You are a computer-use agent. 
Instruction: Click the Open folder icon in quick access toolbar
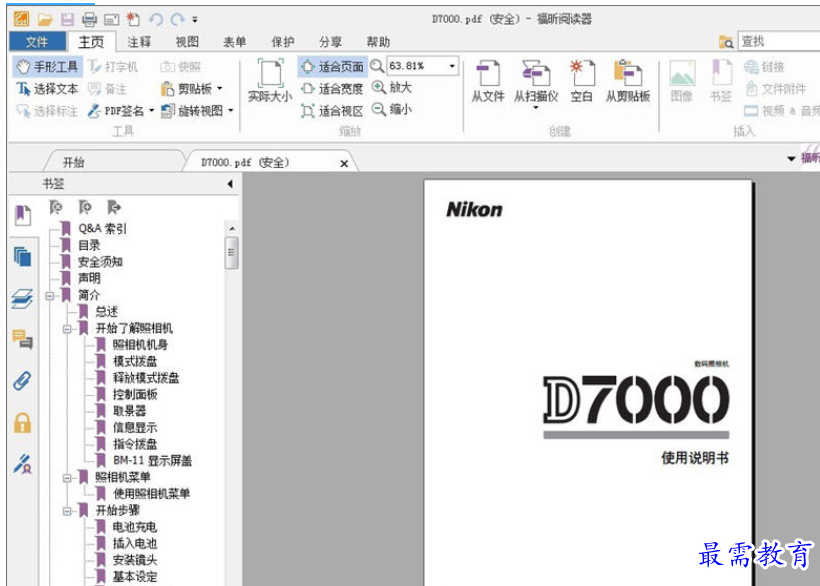(x=45, y=20)
